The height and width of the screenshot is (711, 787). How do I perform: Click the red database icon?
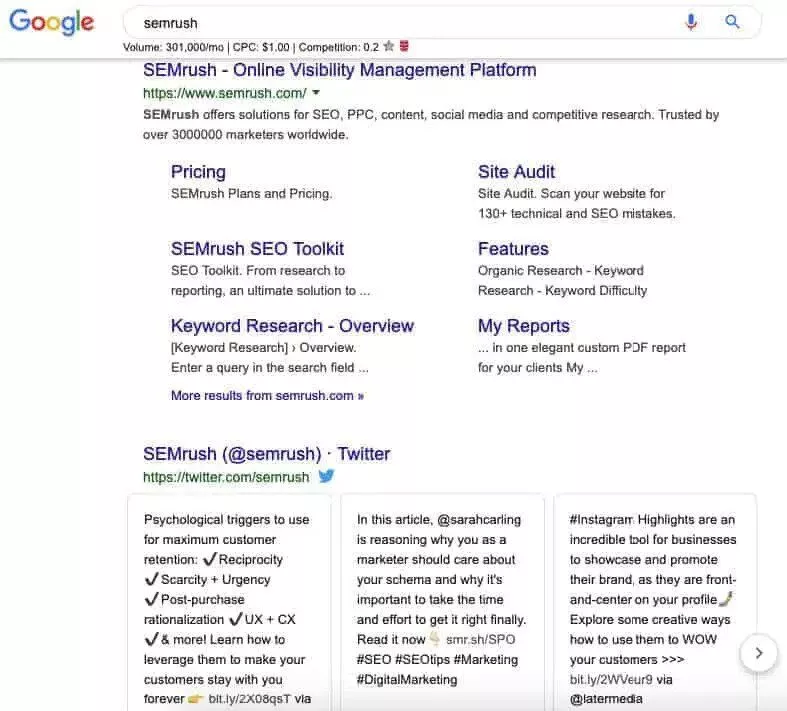[404, 47]
